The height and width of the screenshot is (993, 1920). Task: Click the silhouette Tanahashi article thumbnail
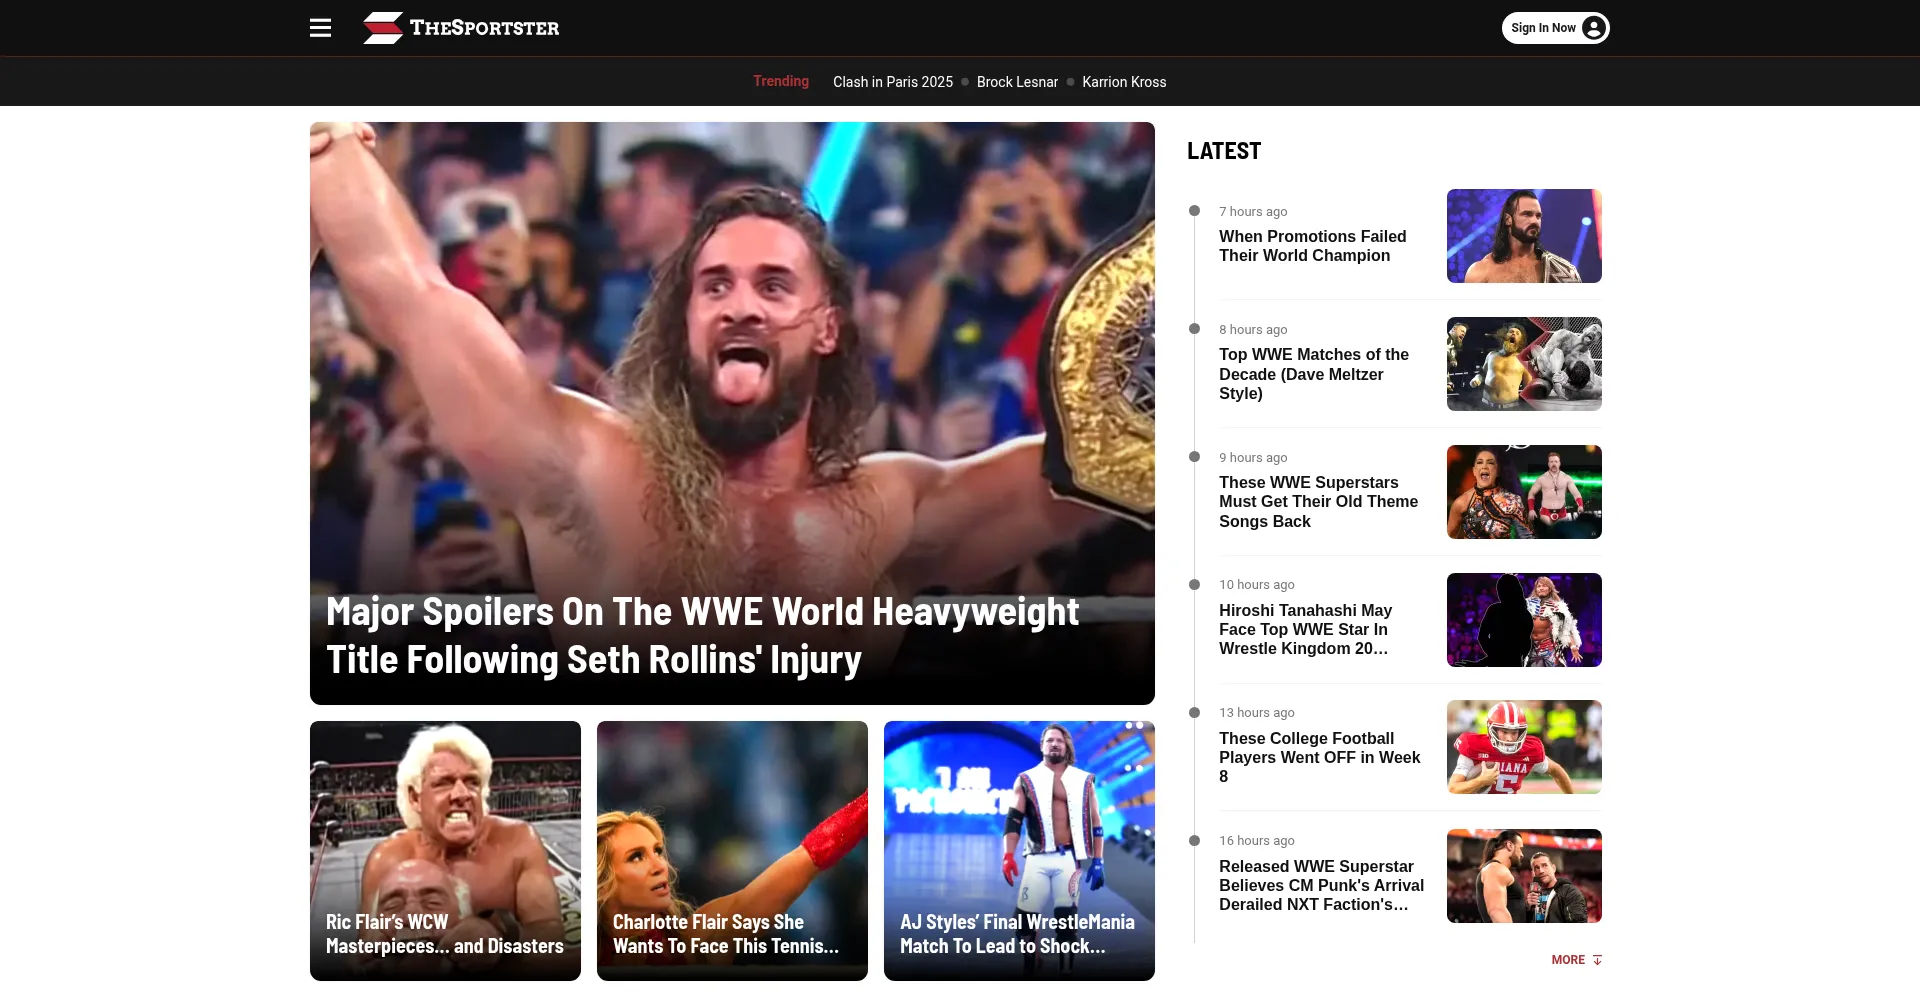coord(1523,620)
